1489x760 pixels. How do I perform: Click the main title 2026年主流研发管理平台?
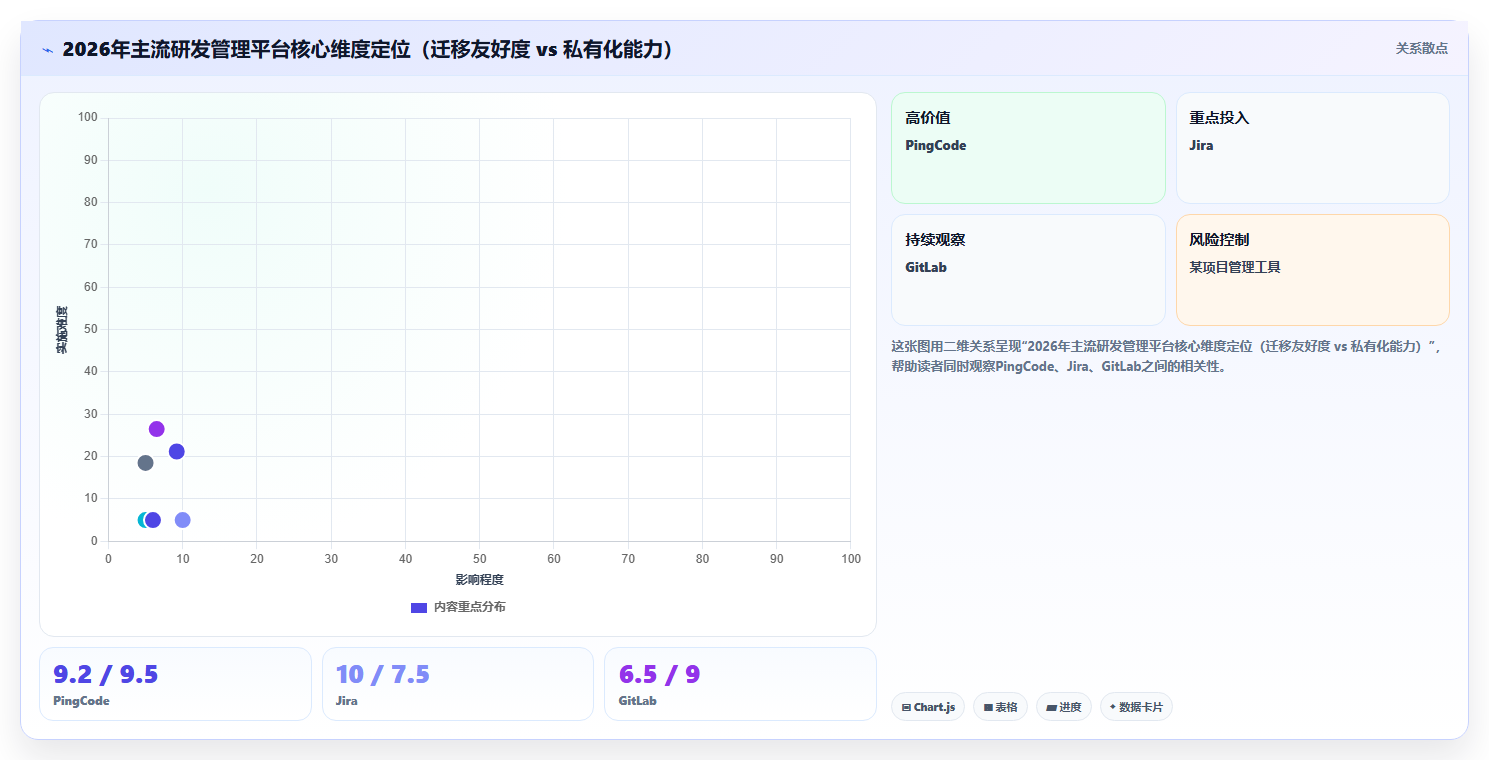[x=368, y=49]
